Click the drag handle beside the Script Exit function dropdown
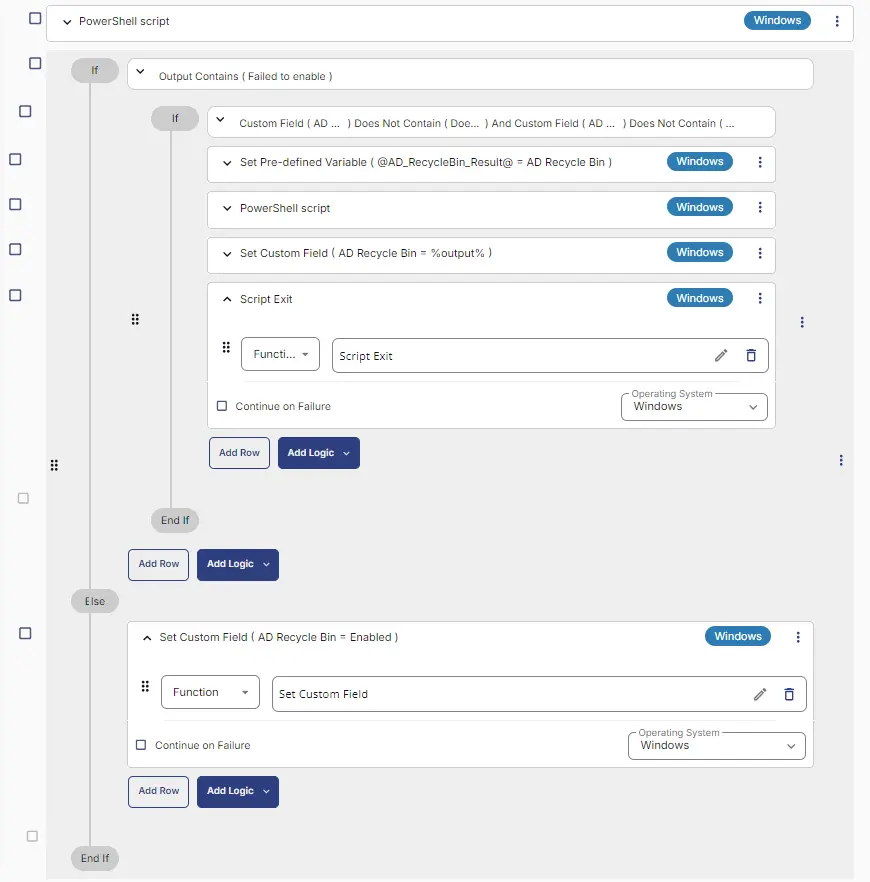Image resolution: width=870 pixels, height=882 pixels. click(x=226, y=347)
